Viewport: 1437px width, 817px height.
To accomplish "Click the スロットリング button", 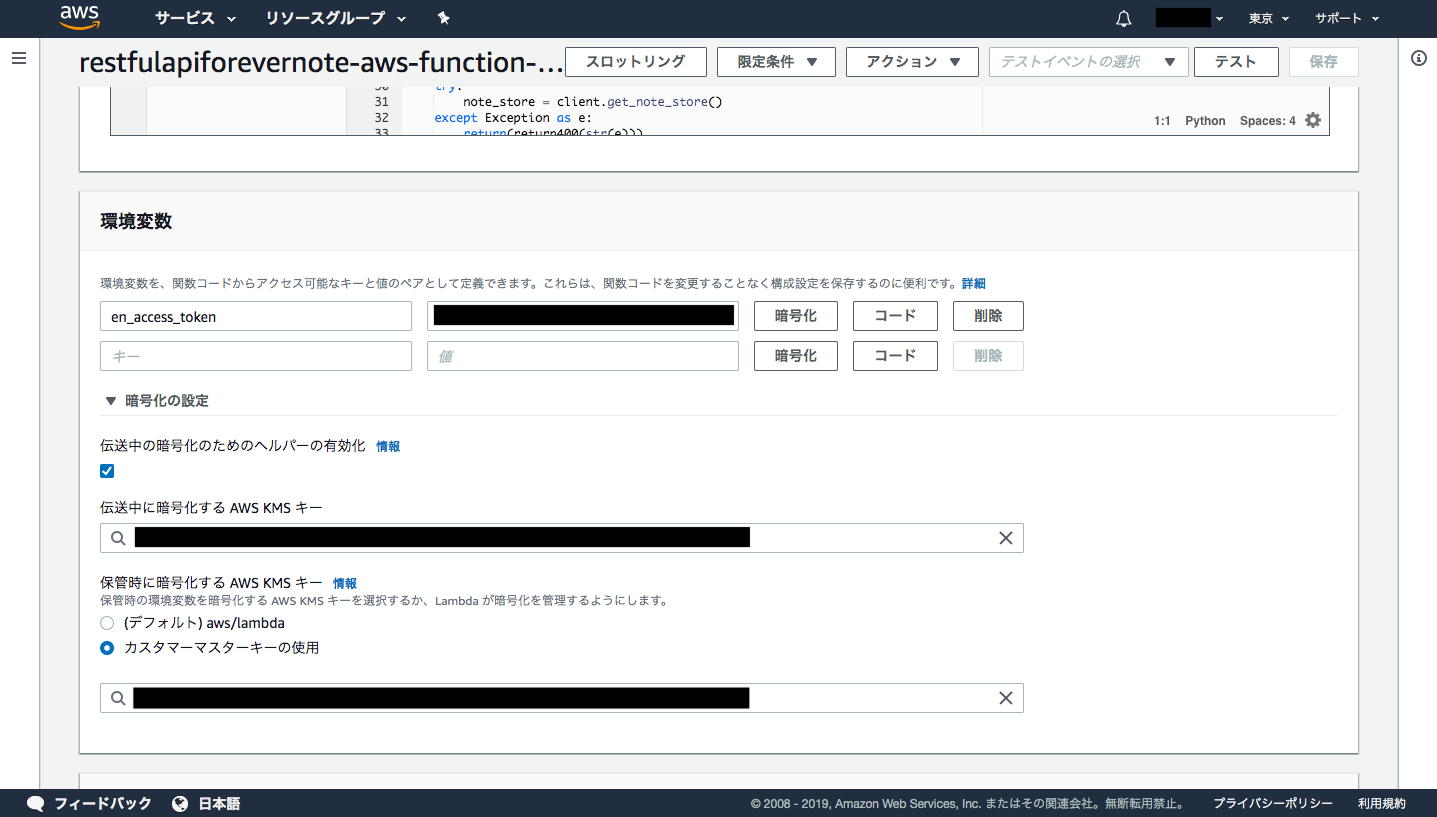I will 636,62.
